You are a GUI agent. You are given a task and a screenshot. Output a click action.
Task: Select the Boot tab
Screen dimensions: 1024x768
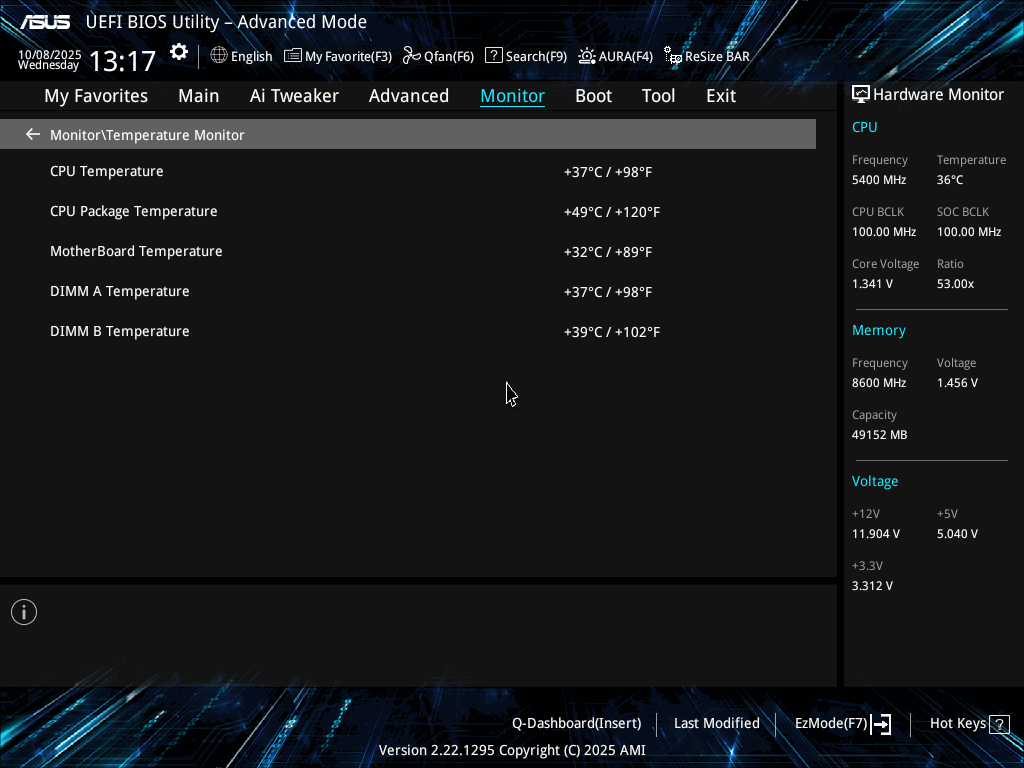(593, 96)
